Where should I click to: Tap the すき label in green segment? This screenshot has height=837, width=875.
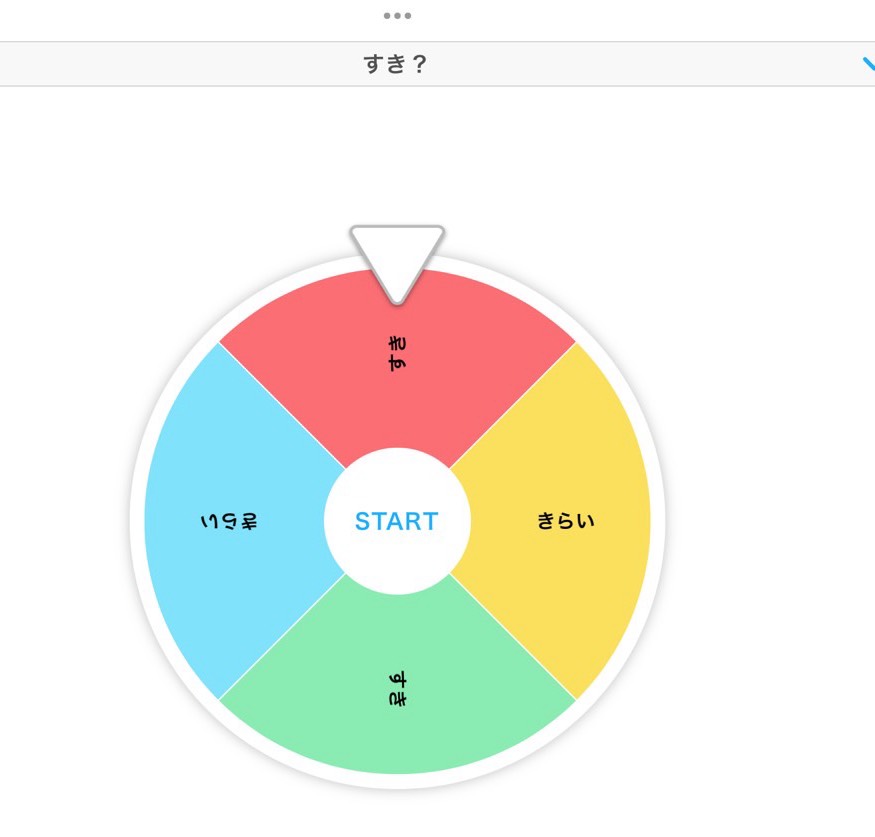397,689
